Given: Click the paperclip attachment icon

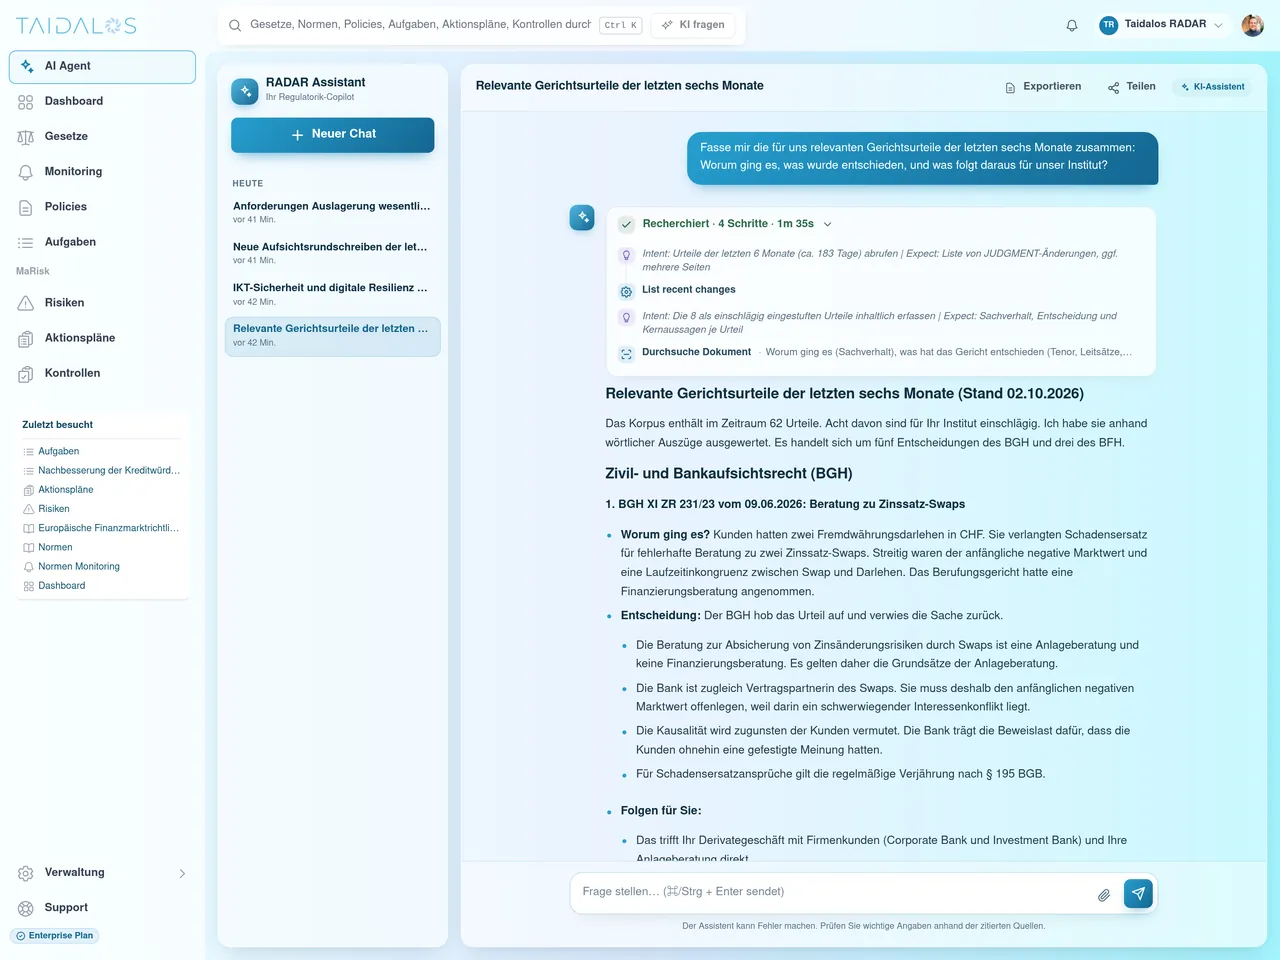Looking at the screenshot, I should tap(1104, 895).
